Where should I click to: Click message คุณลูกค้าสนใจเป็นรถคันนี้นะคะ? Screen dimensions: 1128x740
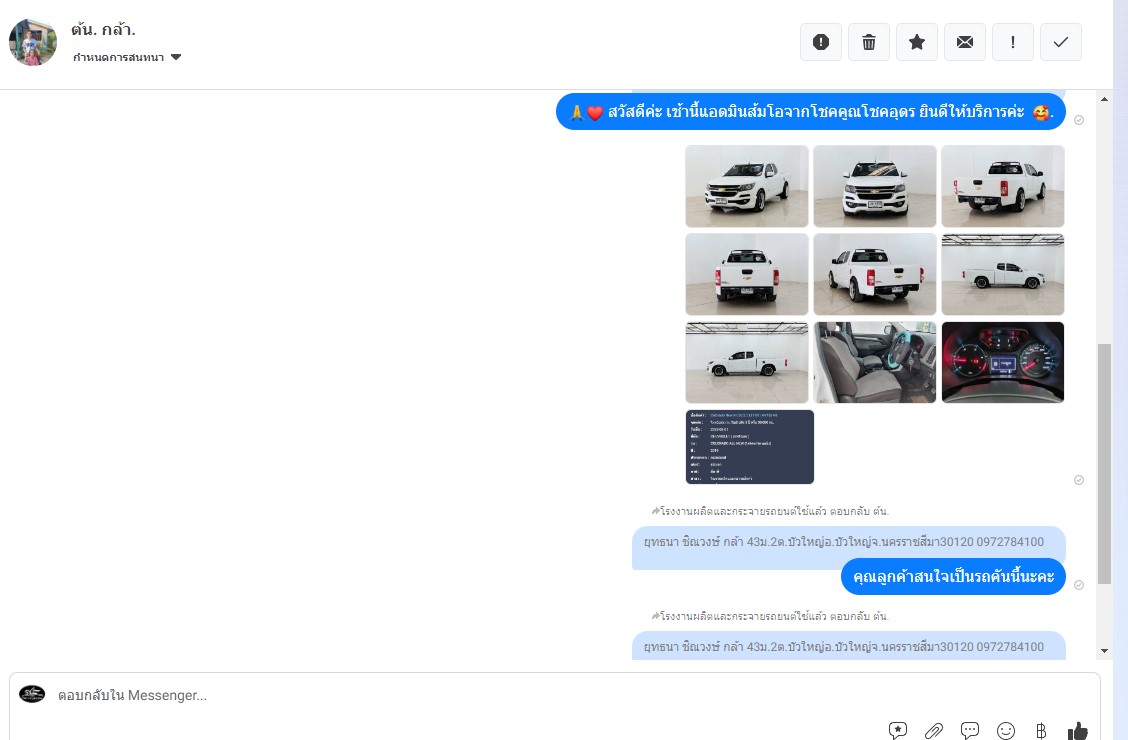pyautogui.click(x=953, y=577)
